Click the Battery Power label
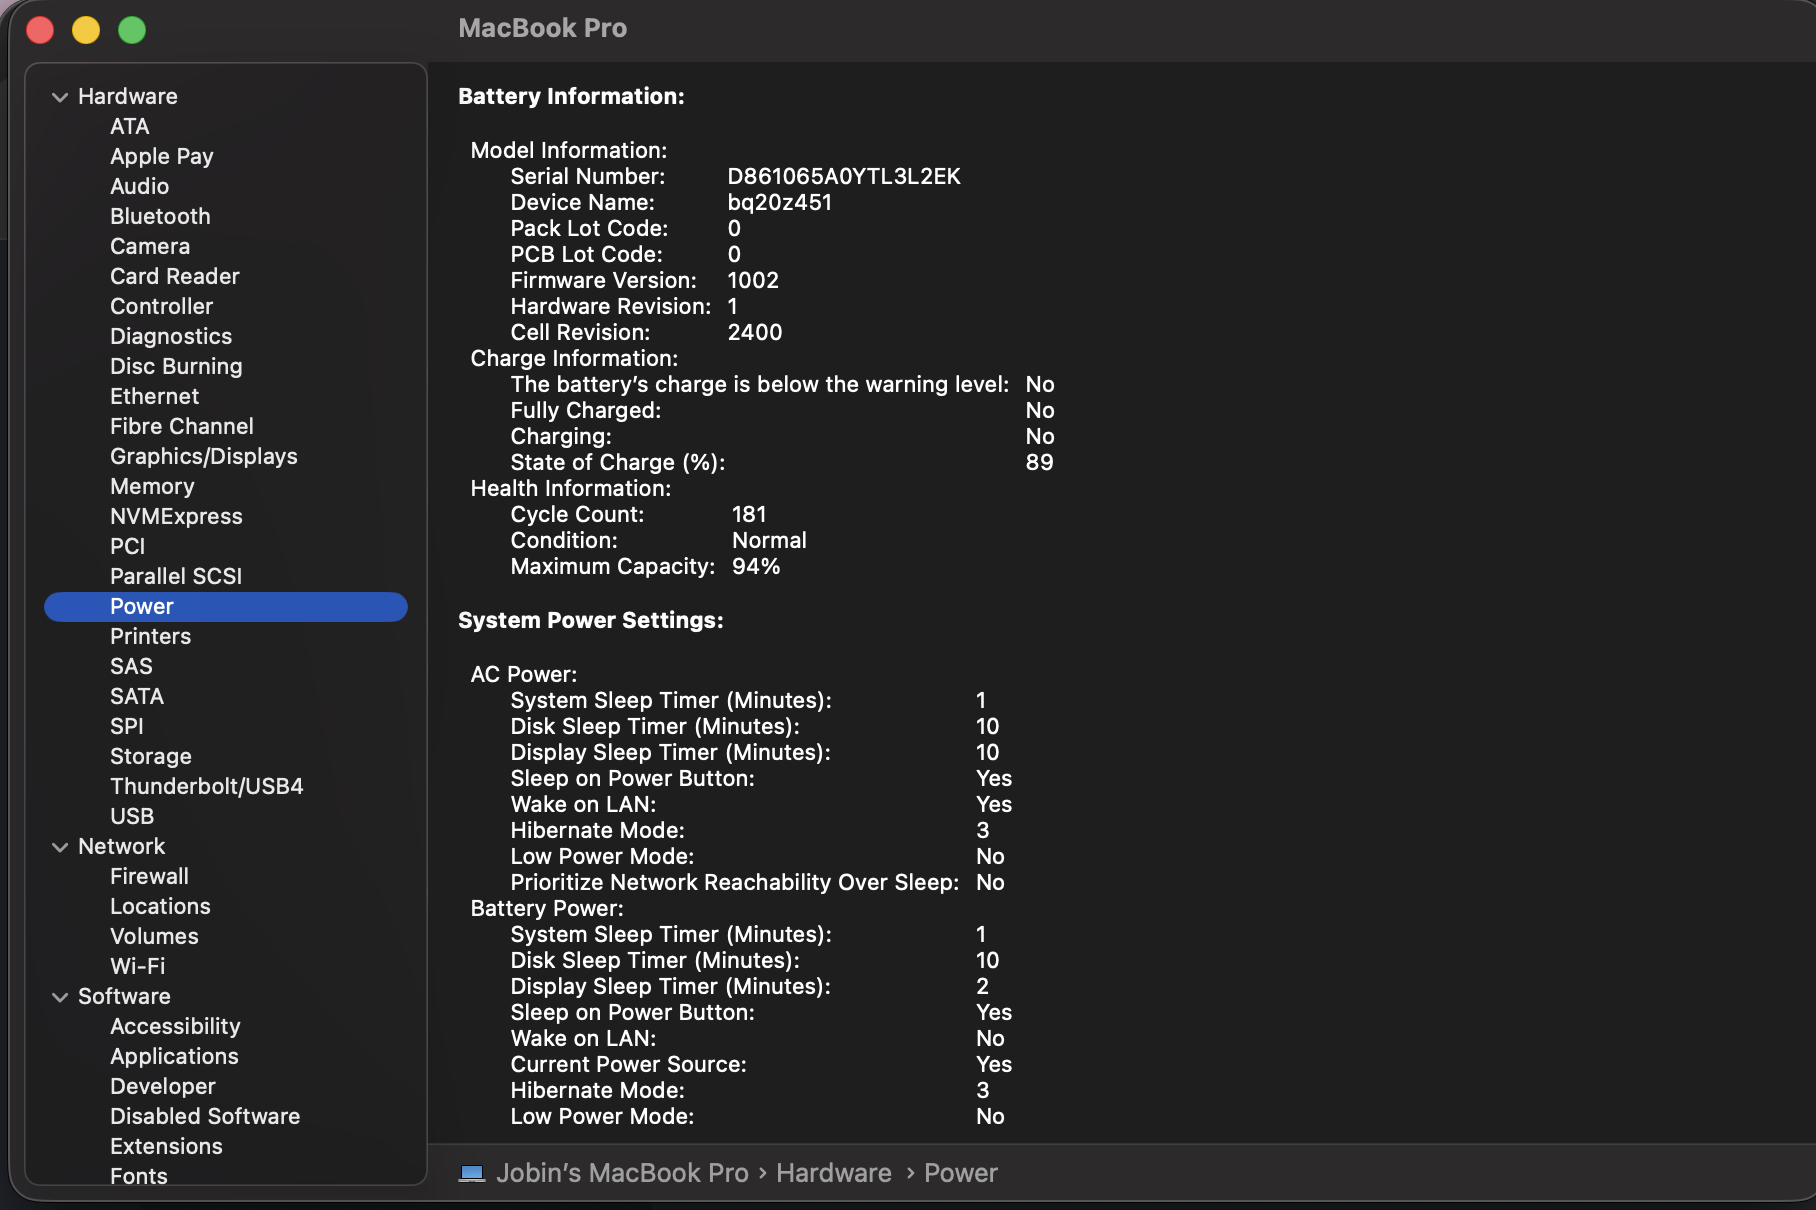 coord(547,908)
